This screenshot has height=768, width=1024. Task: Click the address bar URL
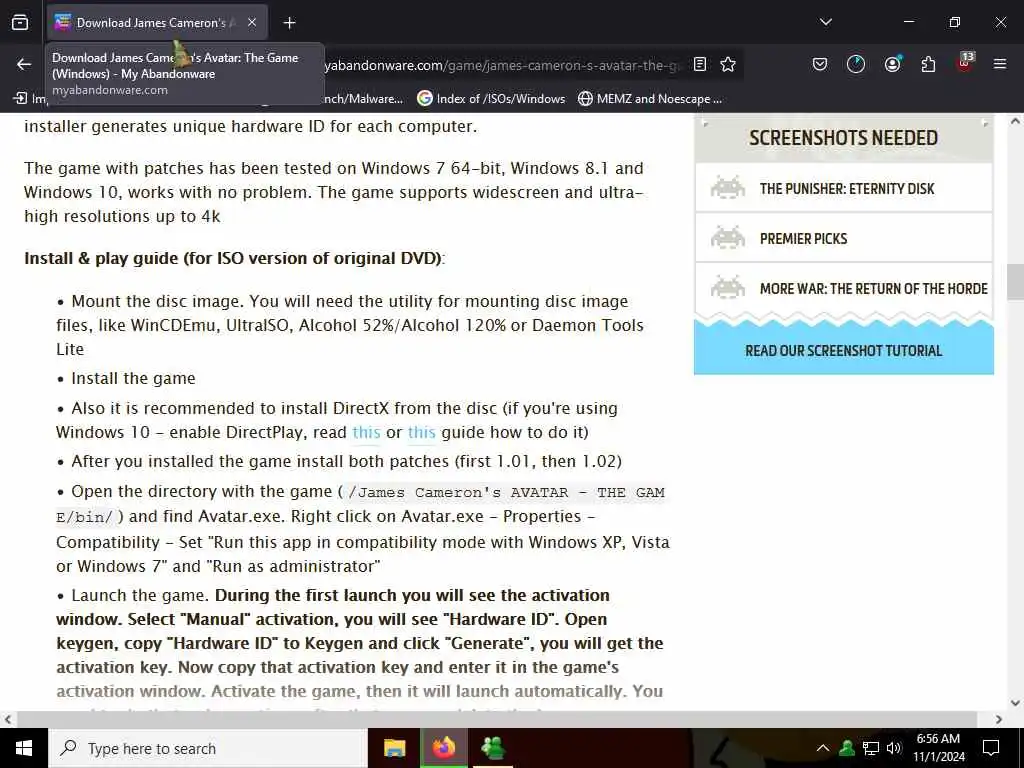click(x=503, y=65)
